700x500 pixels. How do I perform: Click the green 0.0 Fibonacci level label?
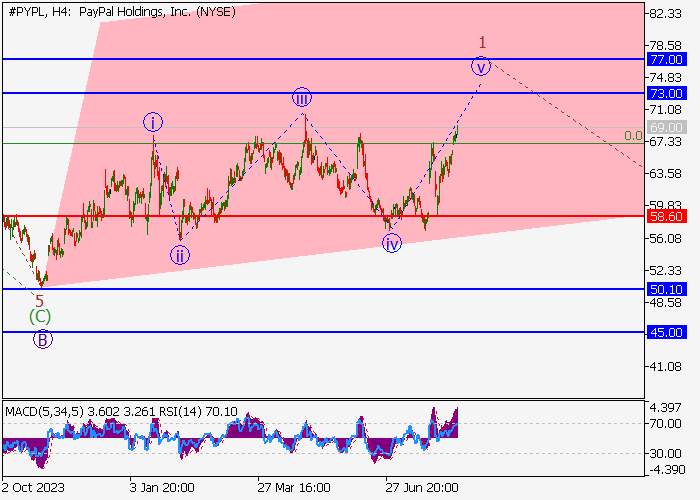(633, 136)
